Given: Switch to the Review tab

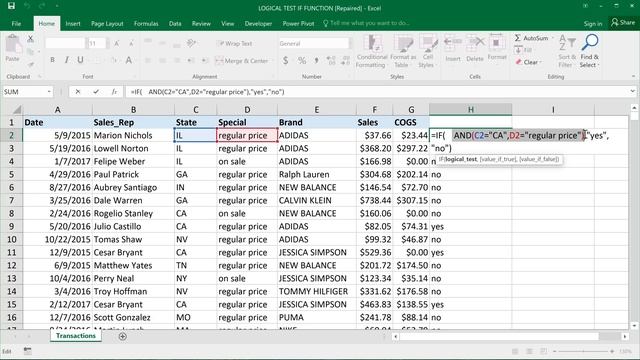Looking at the screenshot, I should (201, 24).
